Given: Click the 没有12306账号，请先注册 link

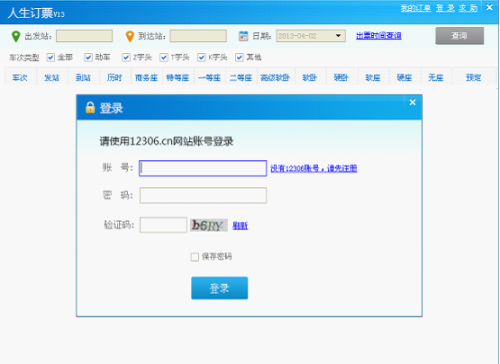Looking at the screenshot, I should tap(314, 168).
